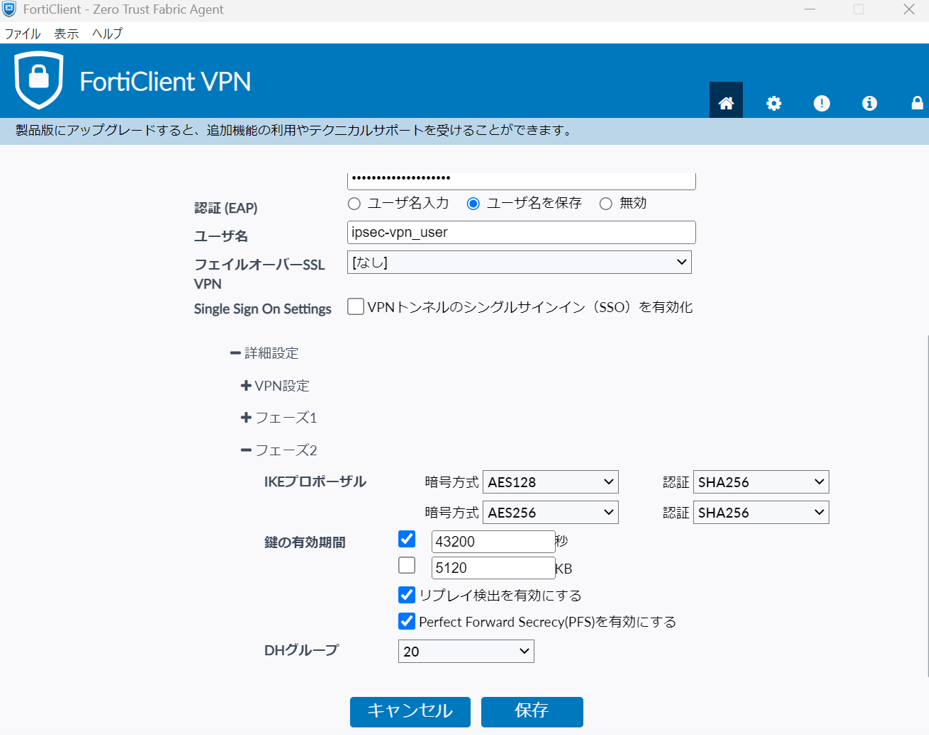
Task: Open the ファイル menu
Action: point(23,34)
